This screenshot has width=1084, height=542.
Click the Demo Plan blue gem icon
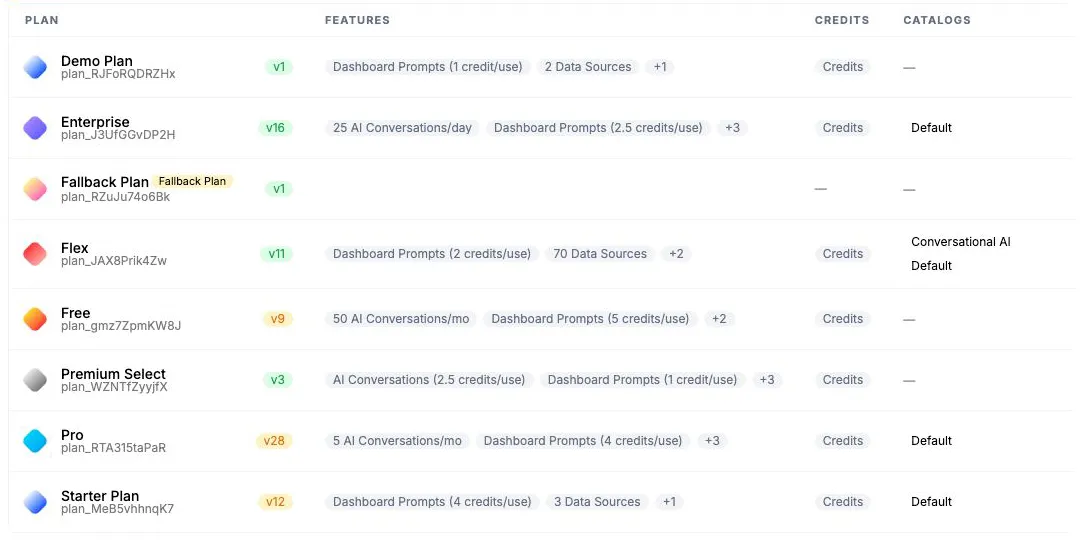pos(35,67)
